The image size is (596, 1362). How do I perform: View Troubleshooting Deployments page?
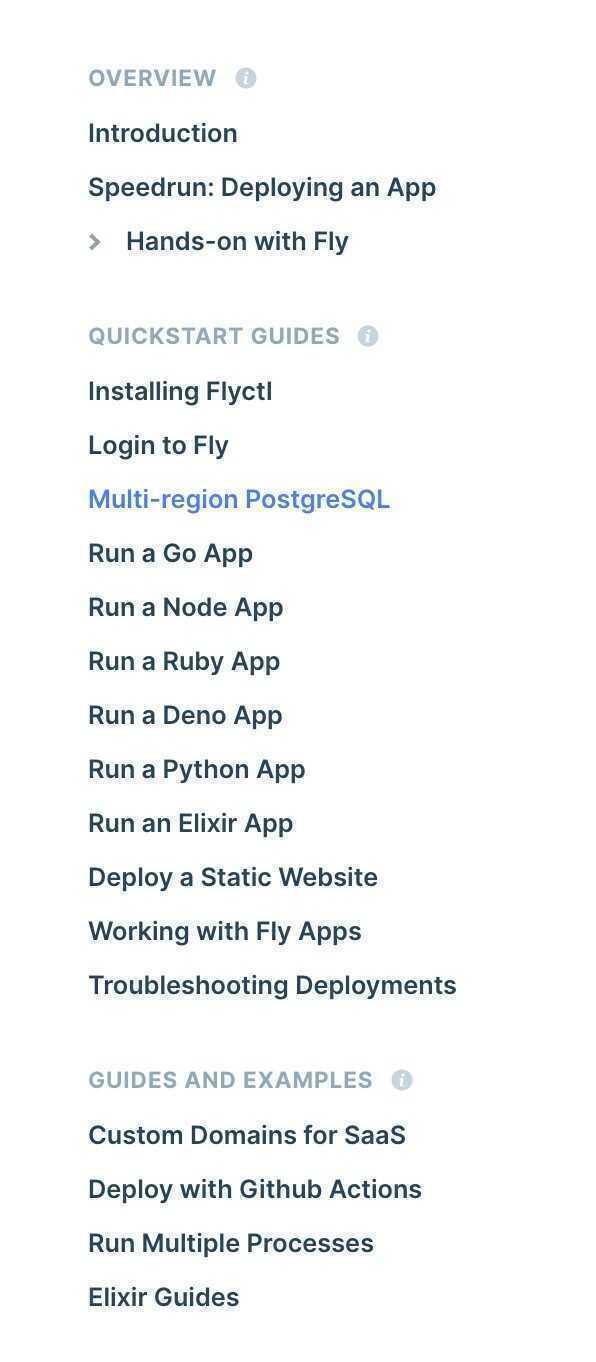click(x=272, y=985)
